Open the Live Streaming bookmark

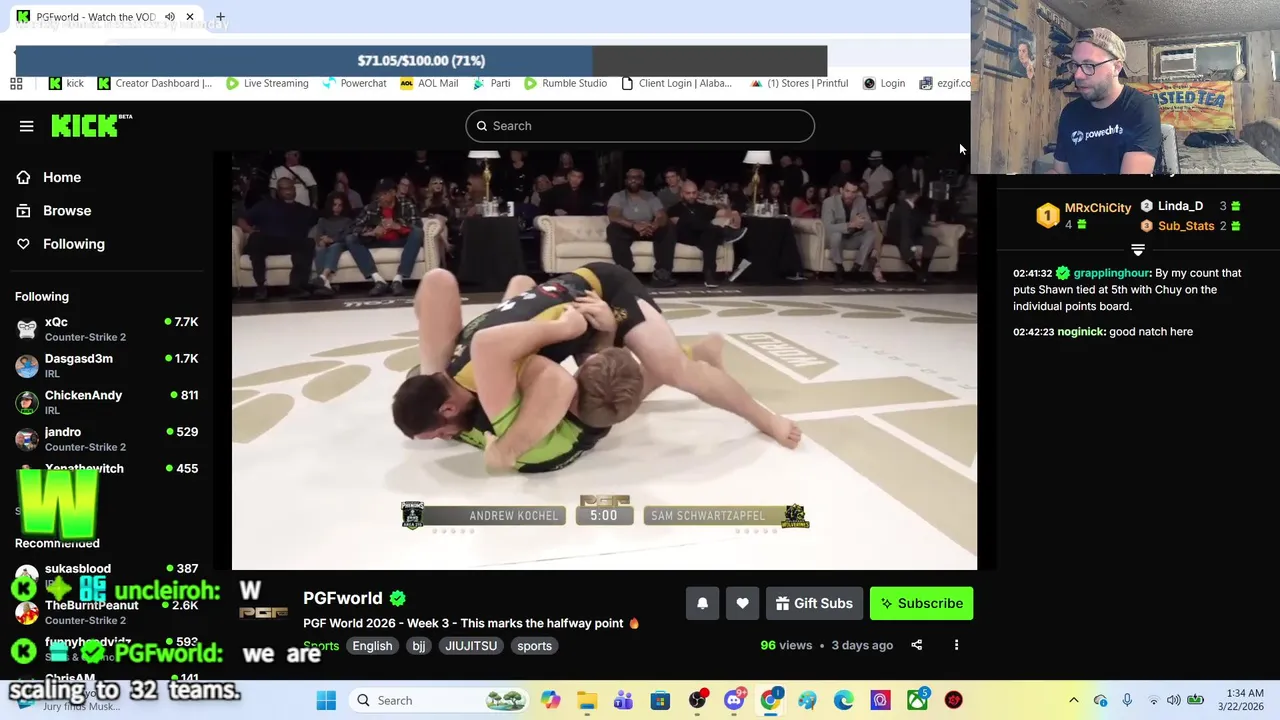pyautogui.click(x=267, y=83)
